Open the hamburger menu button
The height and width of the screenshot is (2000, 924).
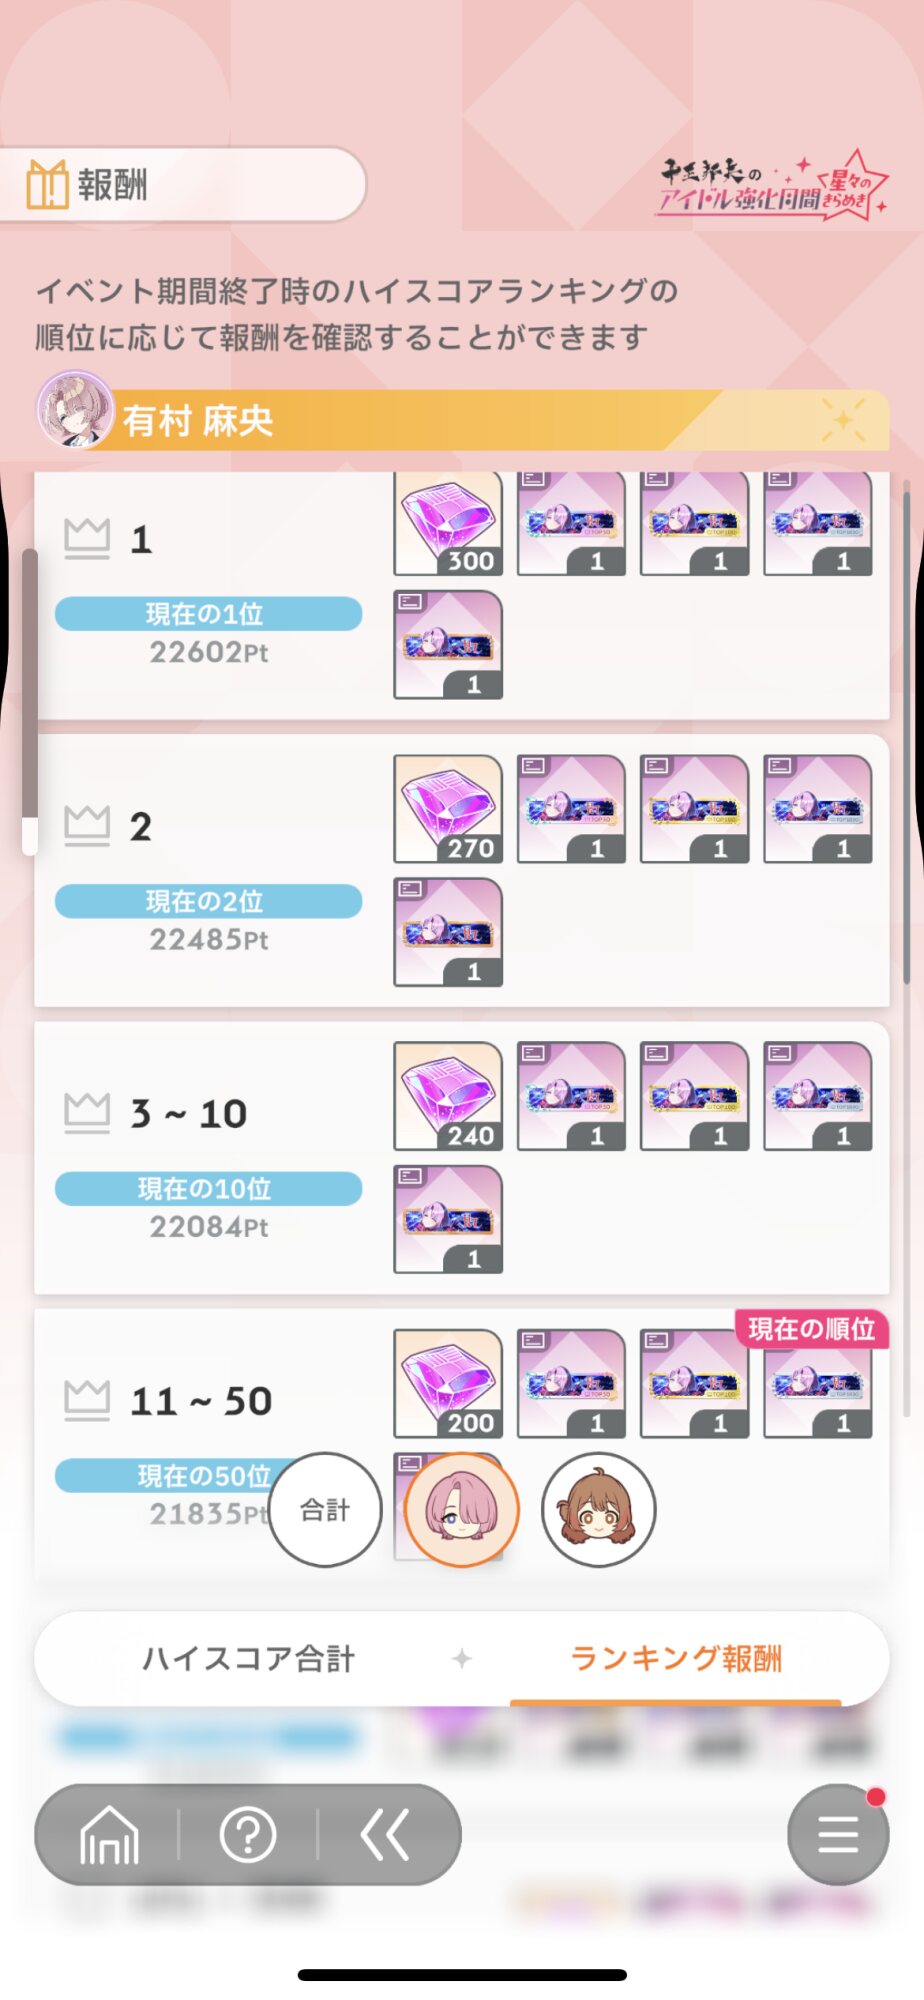838,1834
